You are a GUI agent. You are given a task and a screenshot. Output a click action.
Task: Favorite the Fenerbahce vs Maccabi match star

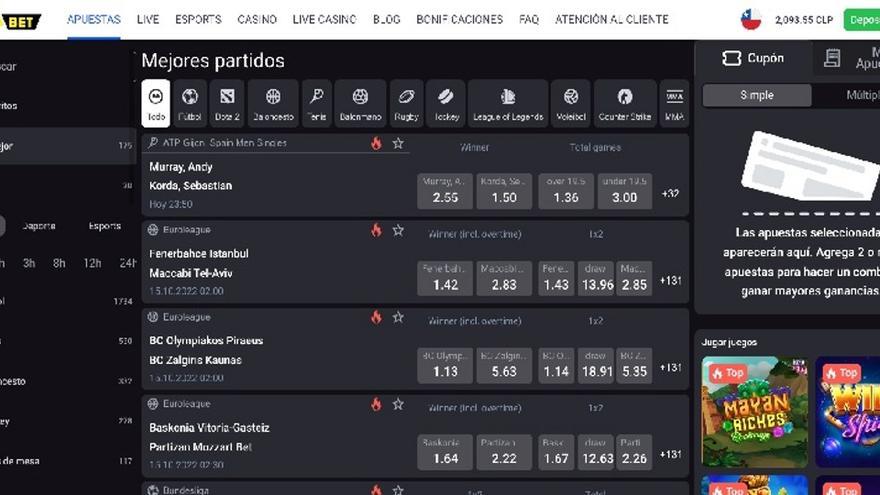398,230
